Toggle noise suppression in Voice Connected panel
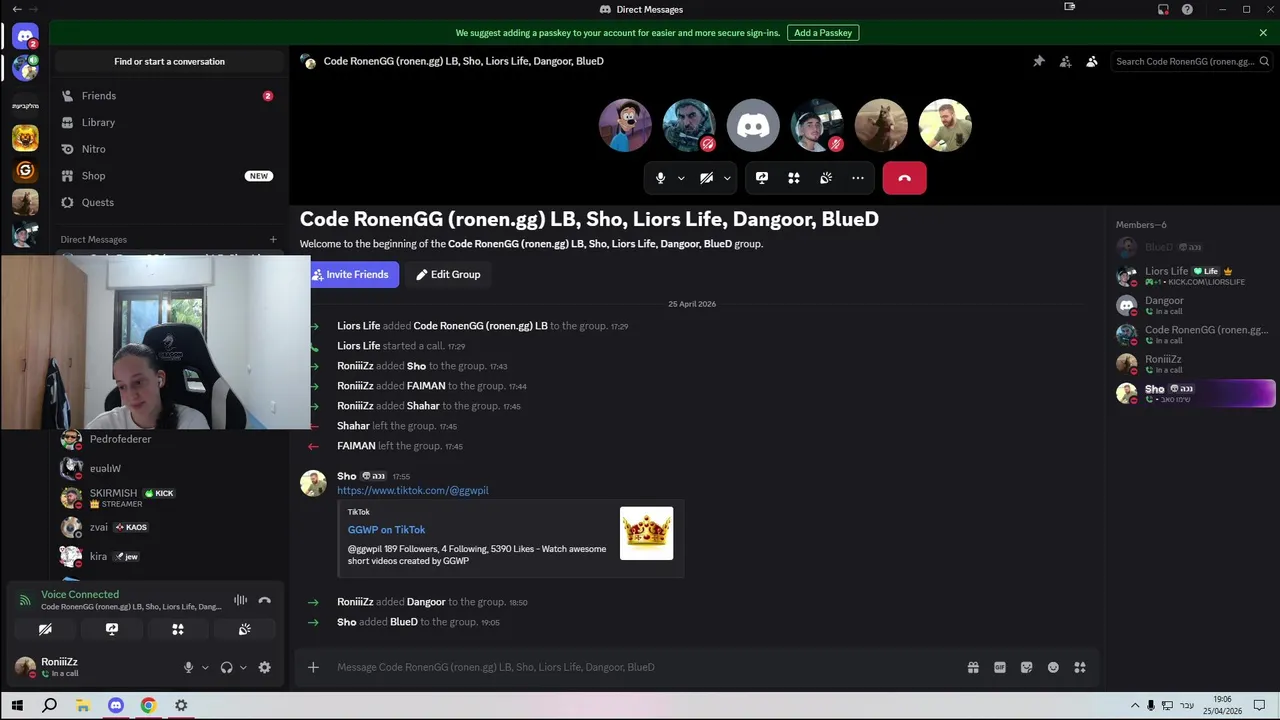The image size is (1280, 720). 240,600
